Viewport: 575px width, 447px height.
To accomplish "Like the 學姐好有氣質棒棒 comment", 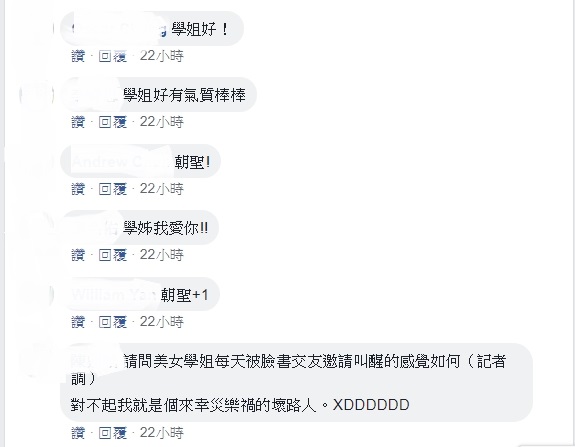I will [x=78, y=122].
